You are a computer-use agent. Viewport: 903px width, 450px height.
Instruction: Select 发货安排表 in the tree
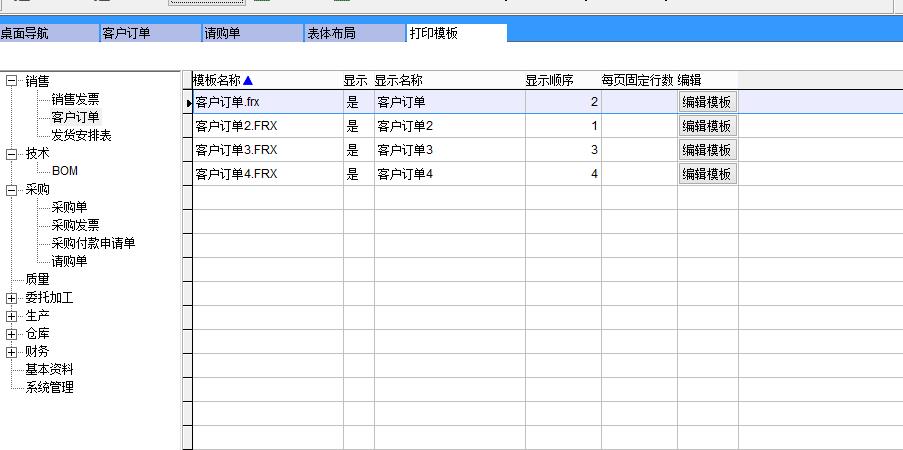click(81, 135)
